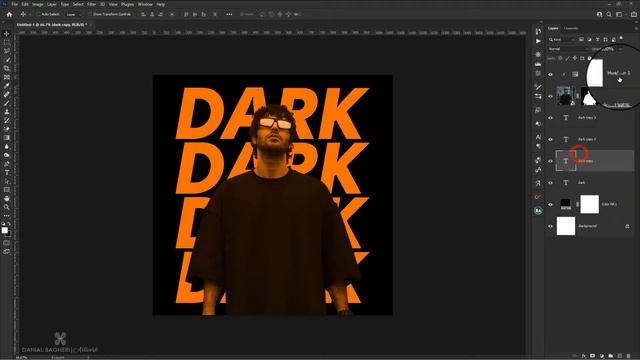
Task: Open the search icon at top right
Action: (x=609, y=14)
